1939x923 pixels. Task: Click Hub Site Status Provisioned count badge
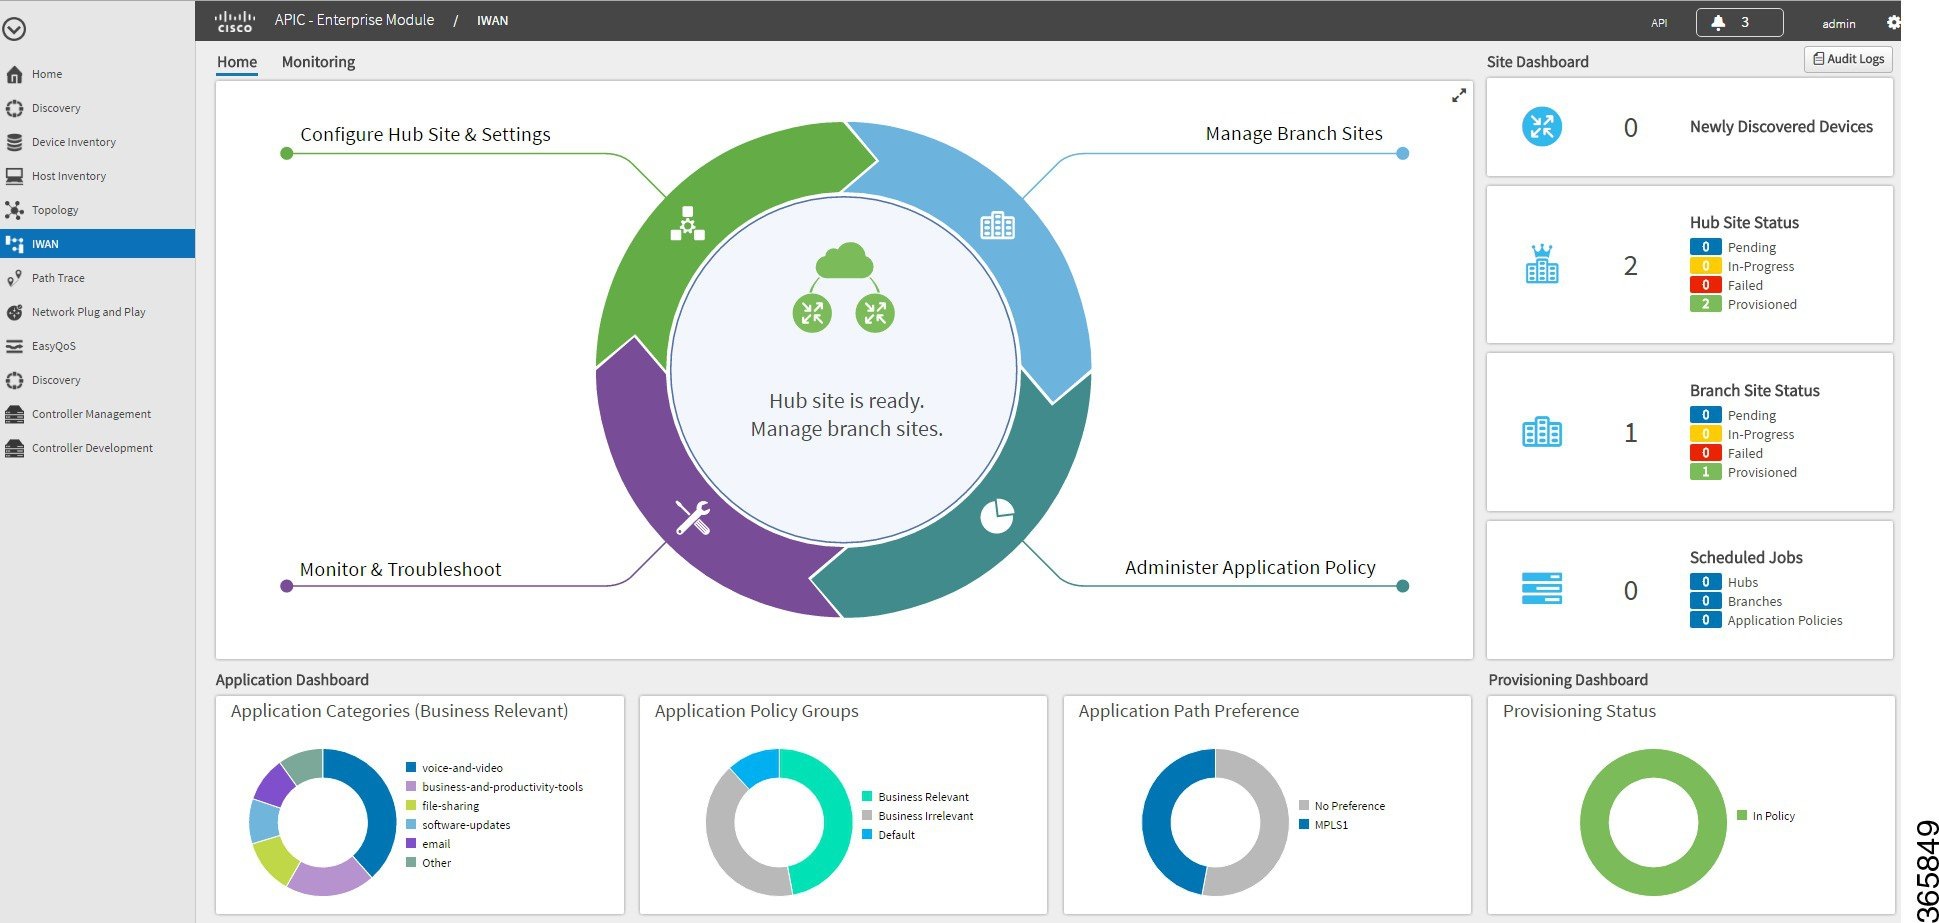pyautogui.click(x=1705, y=304)
